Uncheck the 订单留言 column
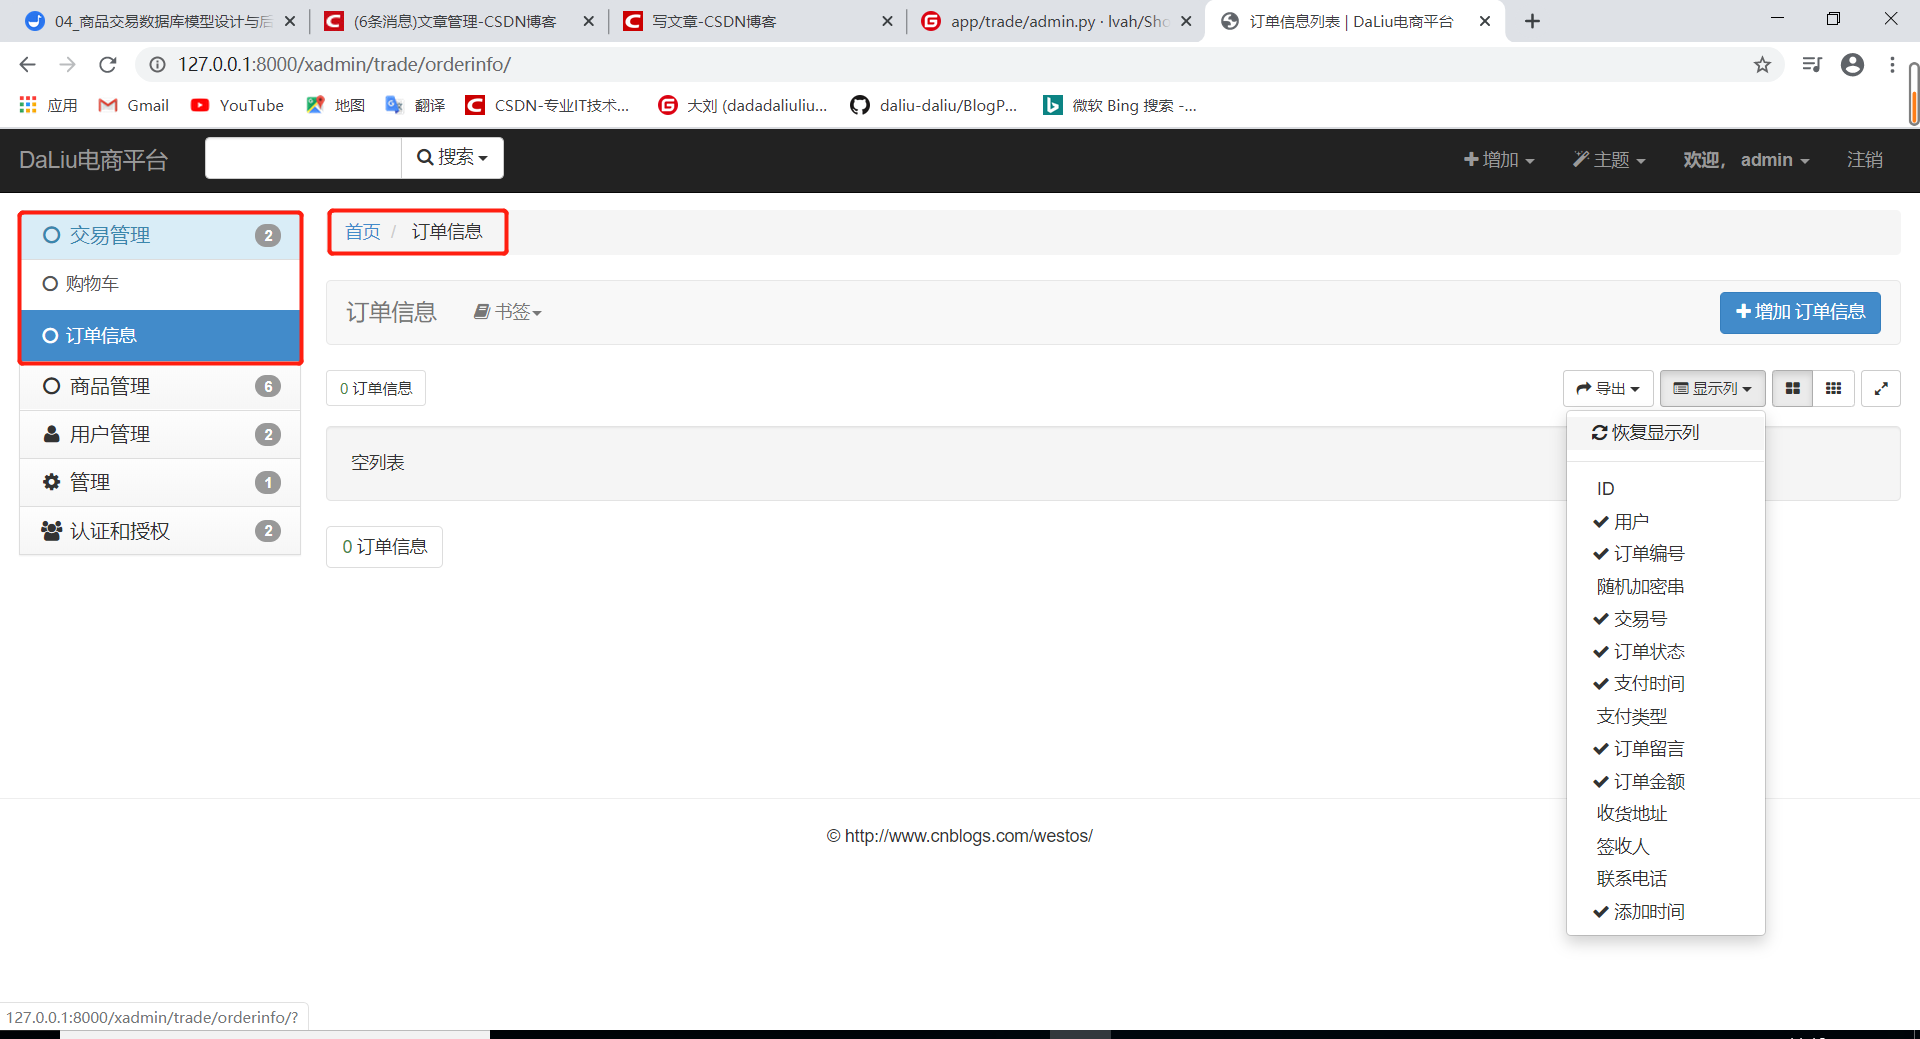This screenshot has width=1920, height=1039. point(1665,749)
